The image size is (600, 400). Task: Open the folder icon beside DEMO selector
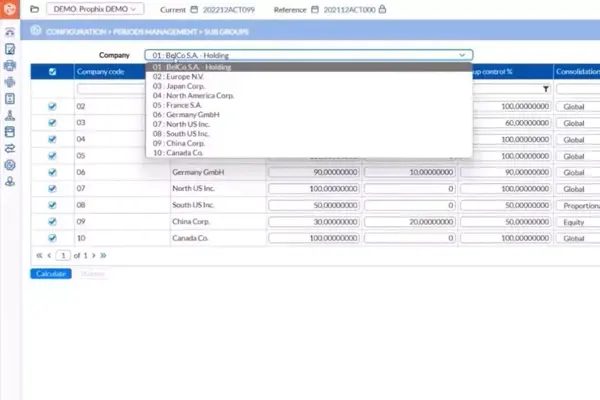click(x=34, y=9)
